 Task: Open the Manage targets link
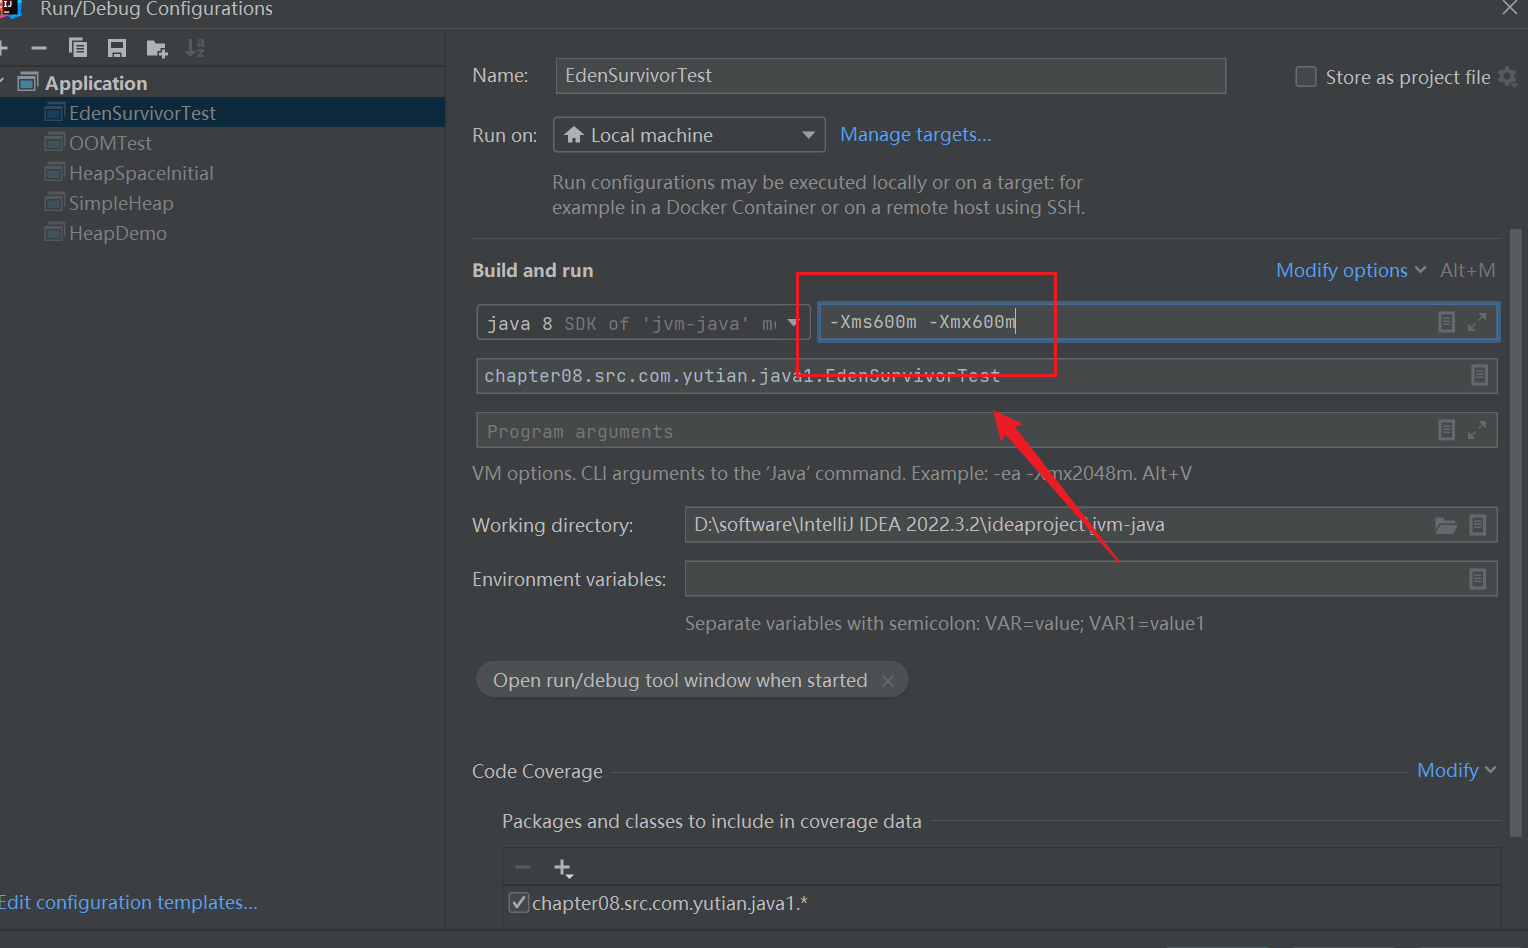click(915, 135)
